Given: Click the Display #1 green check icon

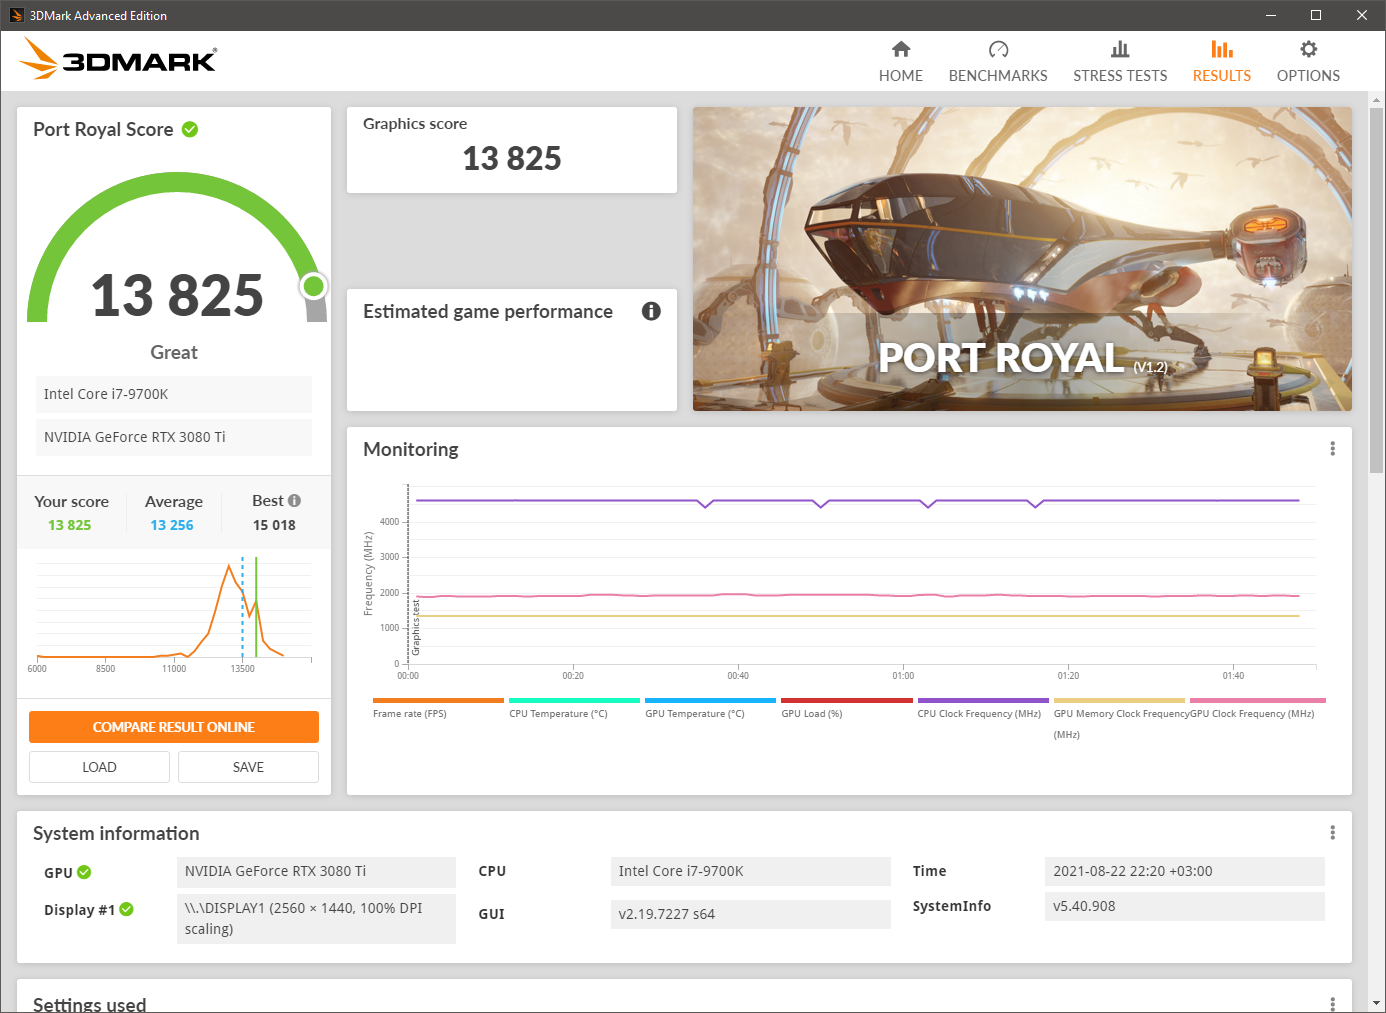Looking at the screenshot, I should tap(126, 909).
